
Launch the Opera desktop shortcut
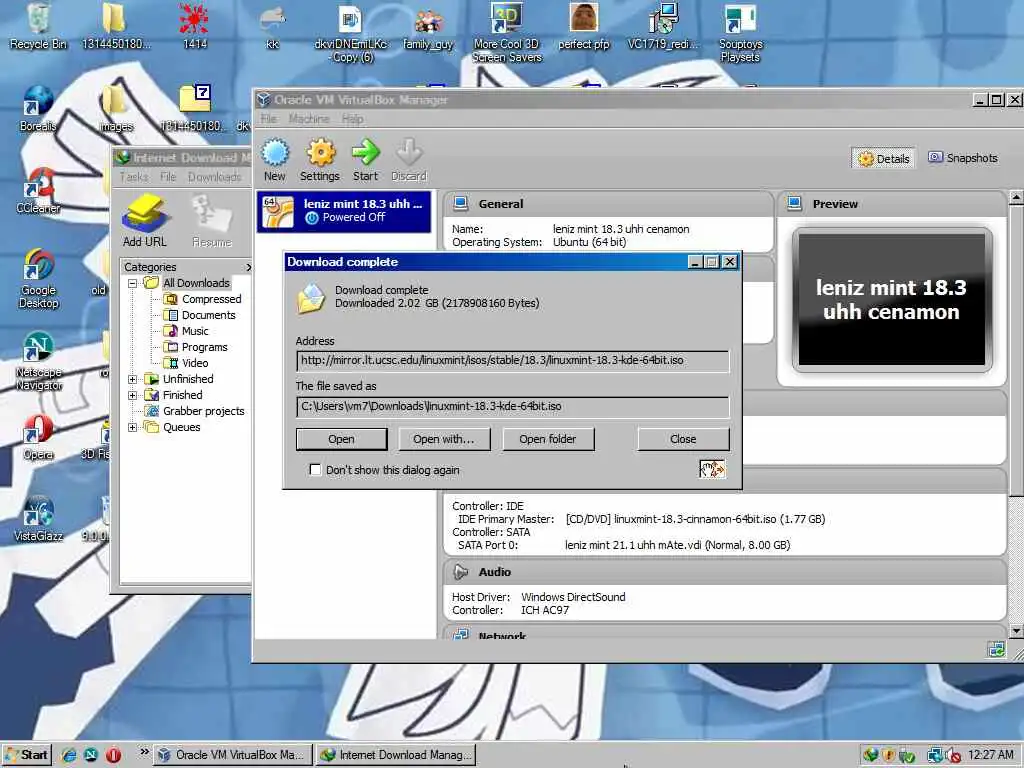click(39, 437)
